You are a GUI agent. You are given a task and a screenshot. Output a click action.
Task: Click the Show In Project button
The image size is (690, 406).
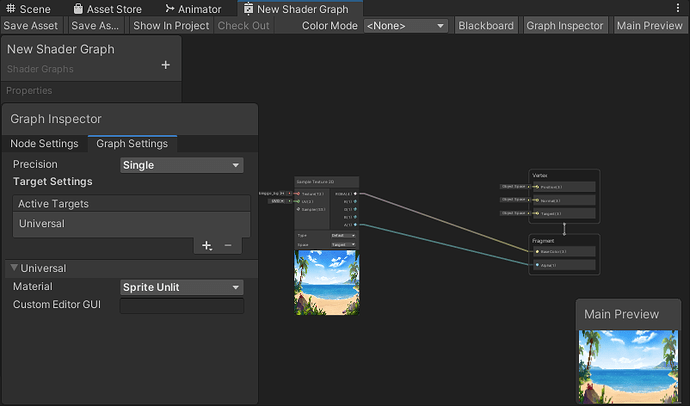click(171, 26)
